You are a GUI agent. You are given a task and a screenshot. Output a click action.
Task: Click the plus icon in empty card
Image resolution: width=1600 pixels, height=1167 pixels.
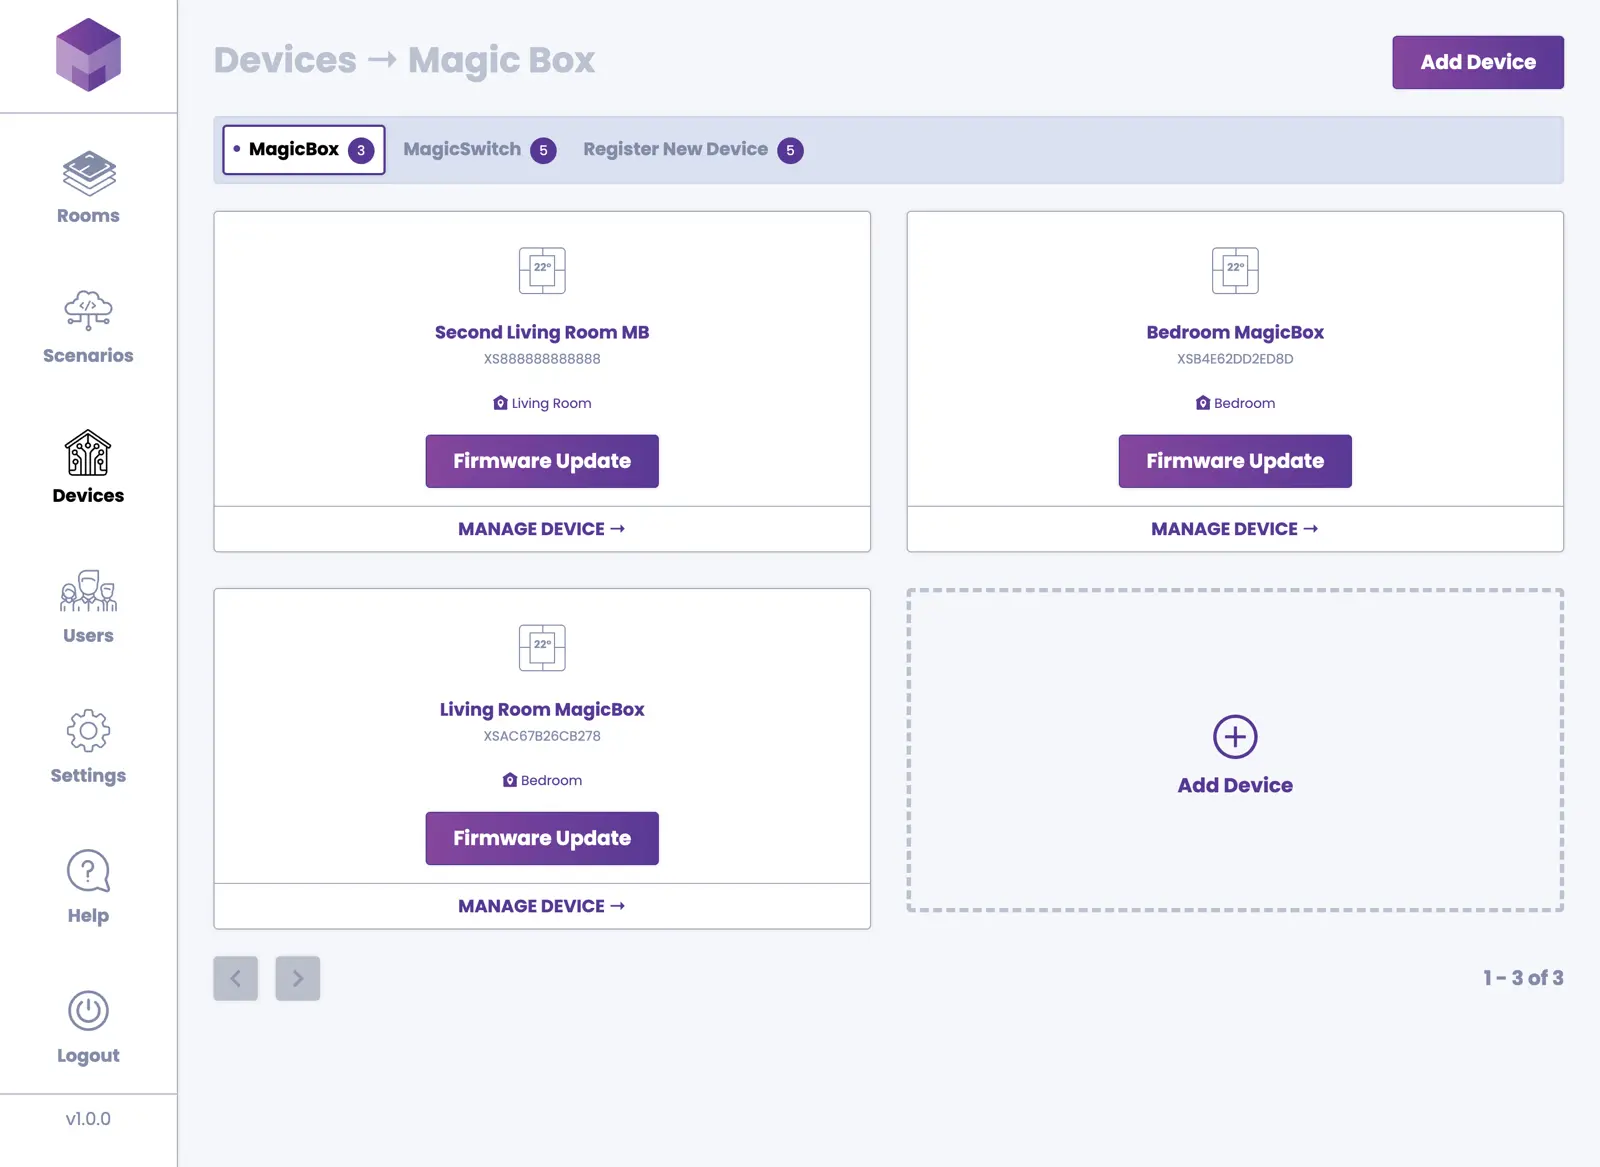1235,737
